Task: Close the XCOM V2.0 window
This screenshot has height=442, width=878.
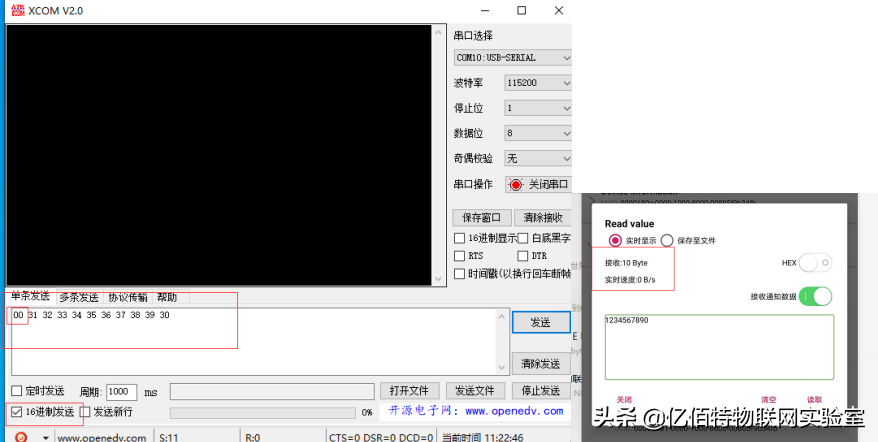Action: point(558,10)
